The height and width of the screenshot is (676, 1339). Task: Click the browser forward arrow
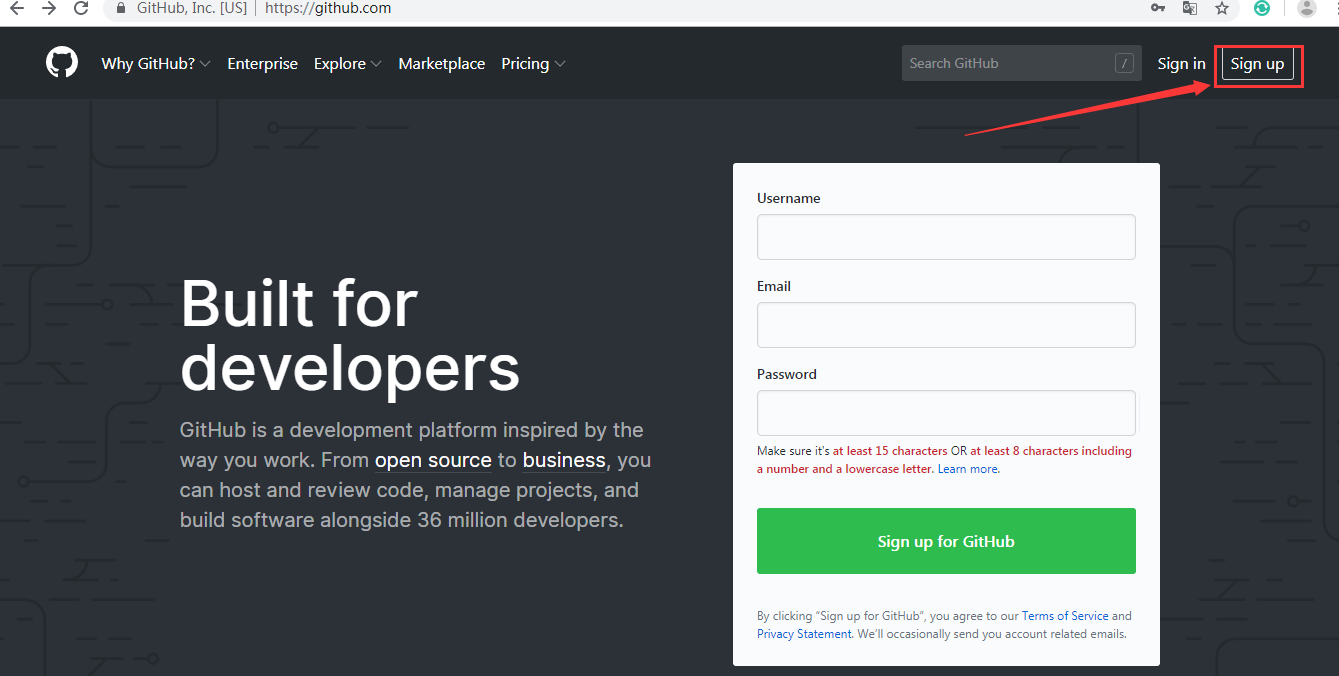[x=48, y=8]
